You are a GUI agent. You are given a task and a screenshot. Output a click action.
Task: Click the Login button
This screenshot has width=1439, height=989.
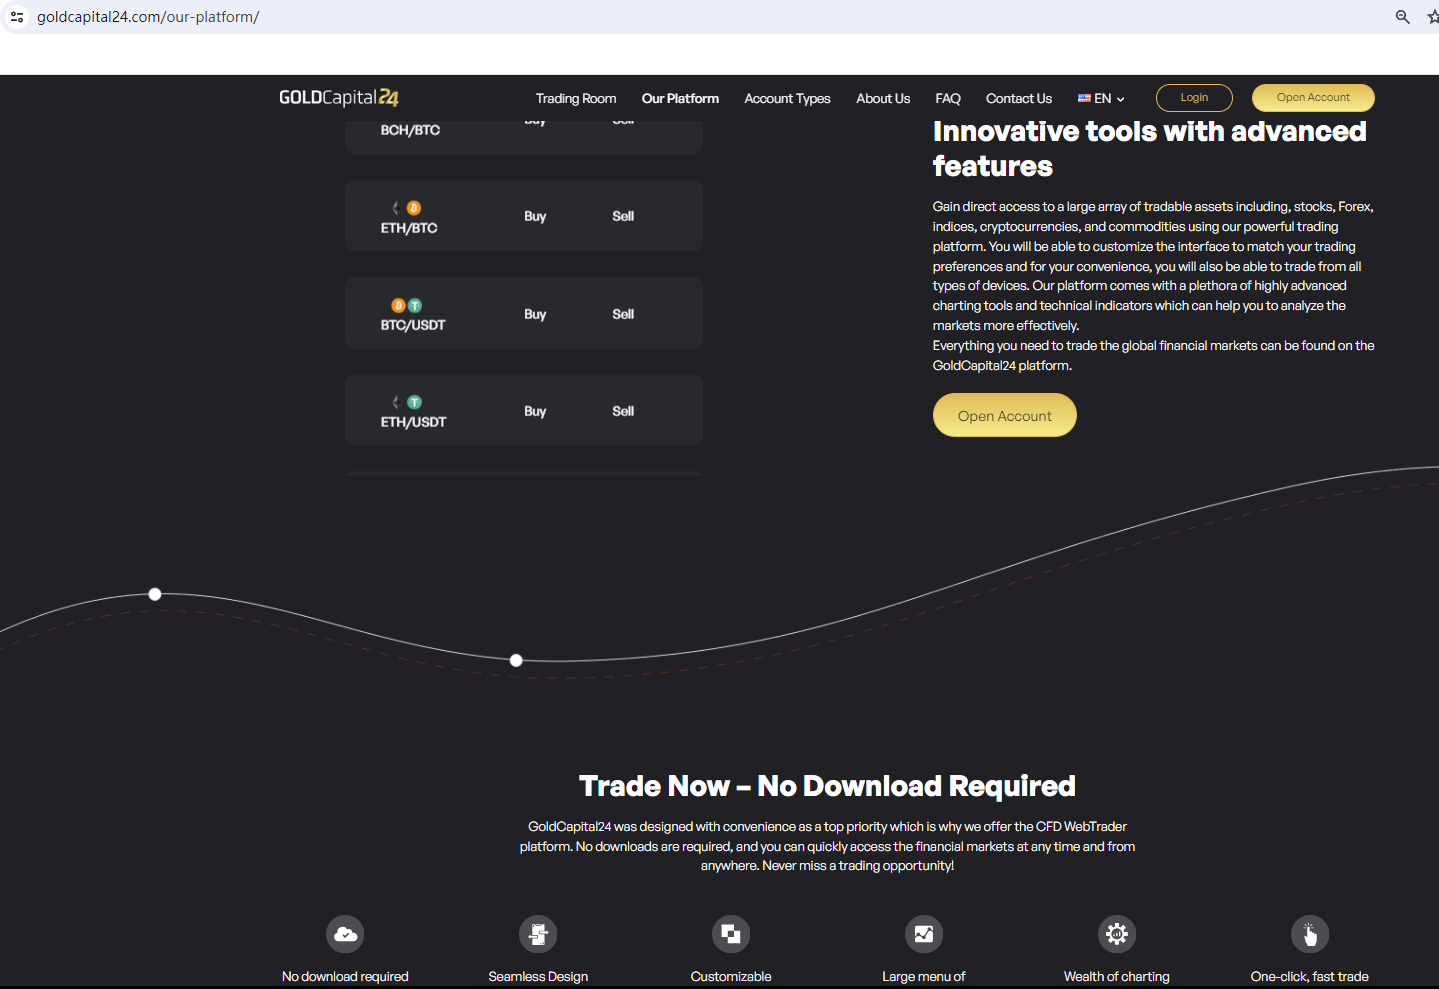click(x=1194, y=98)
